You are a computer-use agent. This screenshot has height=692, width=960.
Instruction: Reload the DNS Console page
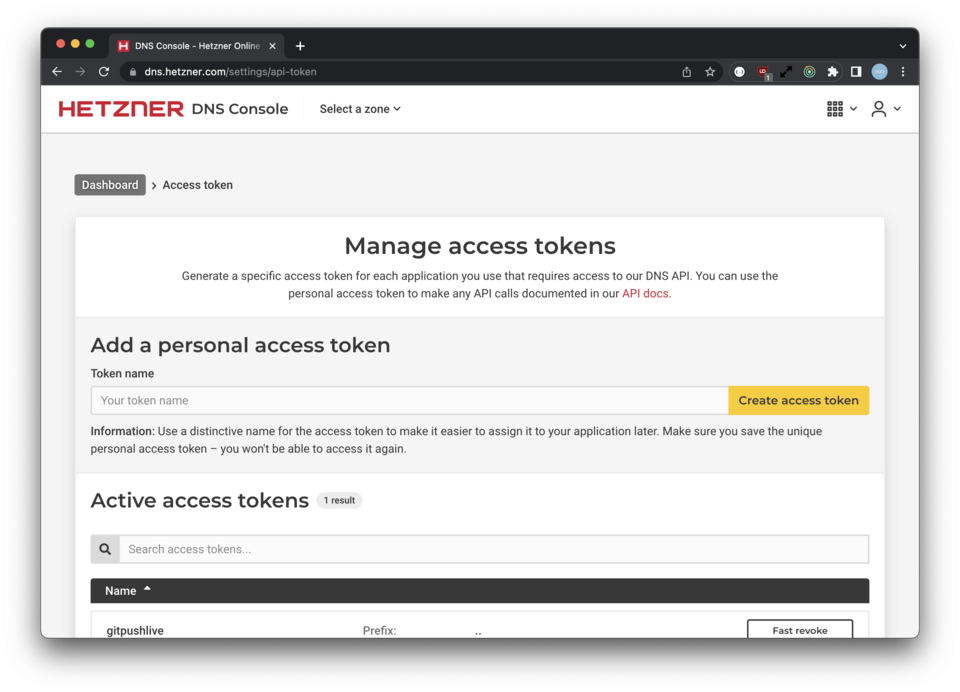[x=104, y=72]
